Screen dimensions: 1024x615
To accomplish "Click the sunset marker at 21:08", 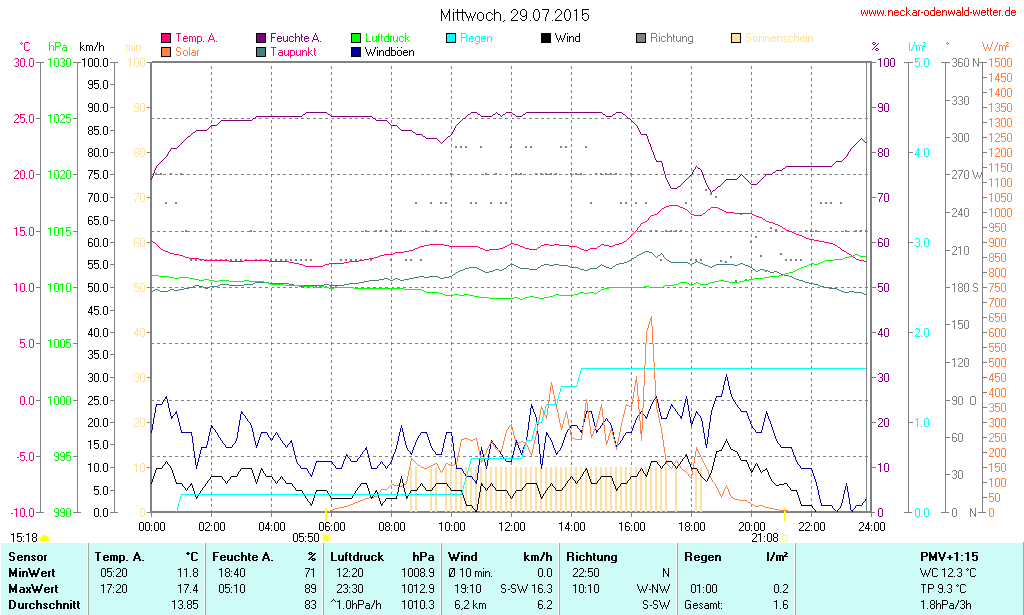I will point(785,538).
